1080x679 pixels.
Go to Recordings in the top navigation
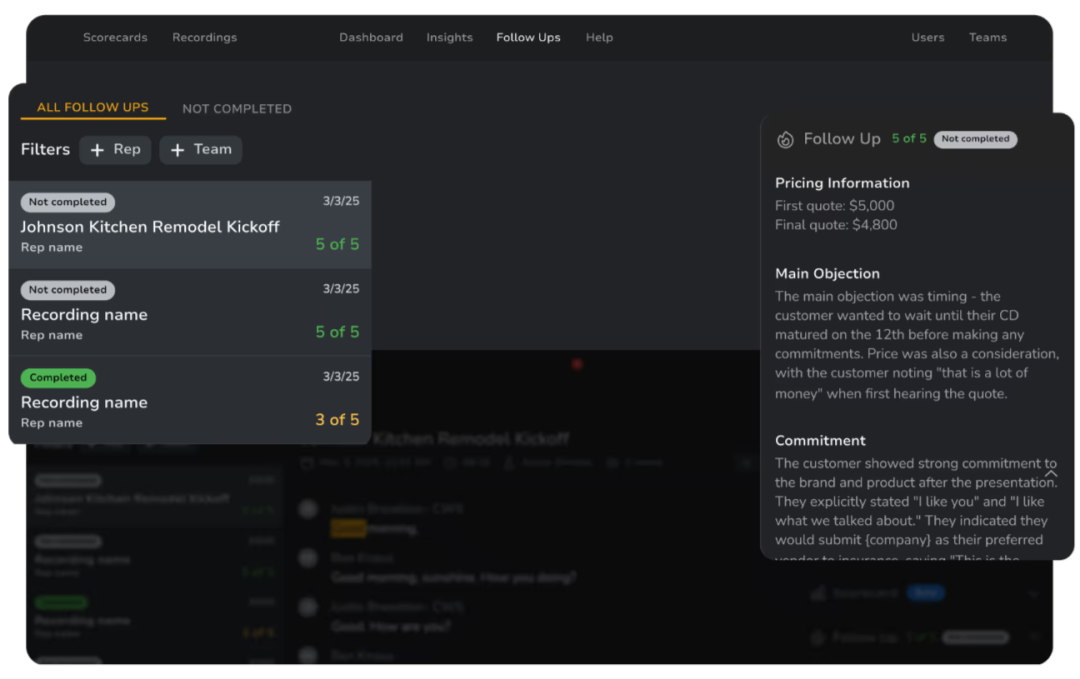[x=205, y=37]
